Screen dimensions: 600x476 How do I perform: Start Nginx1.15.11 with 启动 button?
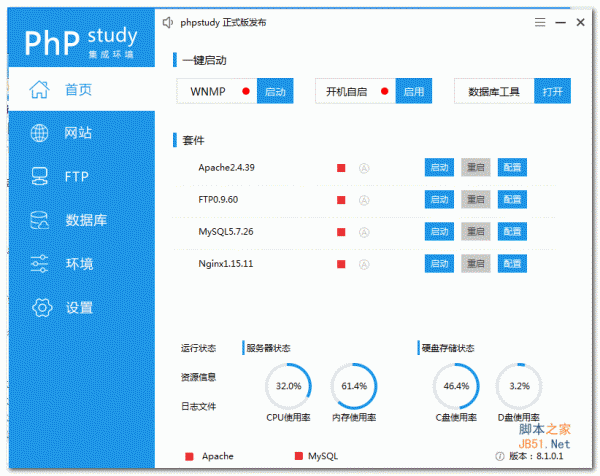[x=439, y=264]
